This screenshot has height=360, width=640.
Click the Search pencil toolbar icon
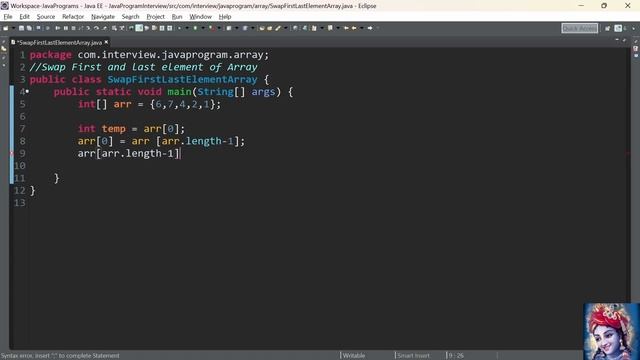click(278, 28)
